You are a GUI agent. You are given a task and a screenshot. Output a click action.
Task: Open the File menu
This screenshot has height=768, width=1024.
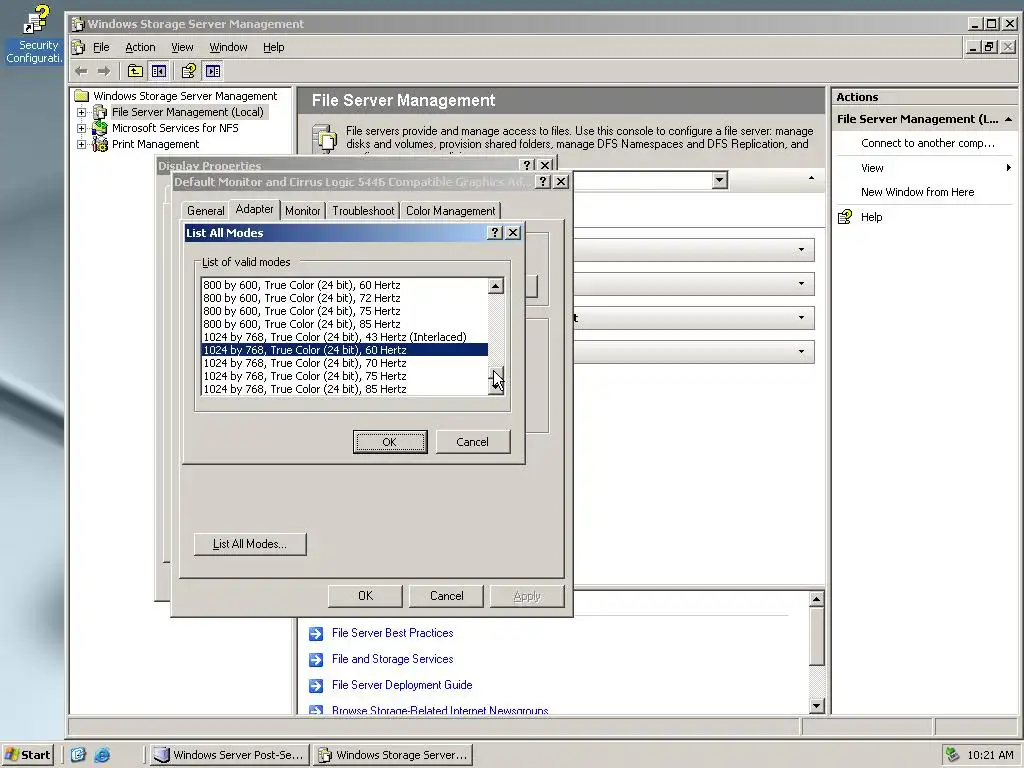pyautogui.click(x=101, y=47)
